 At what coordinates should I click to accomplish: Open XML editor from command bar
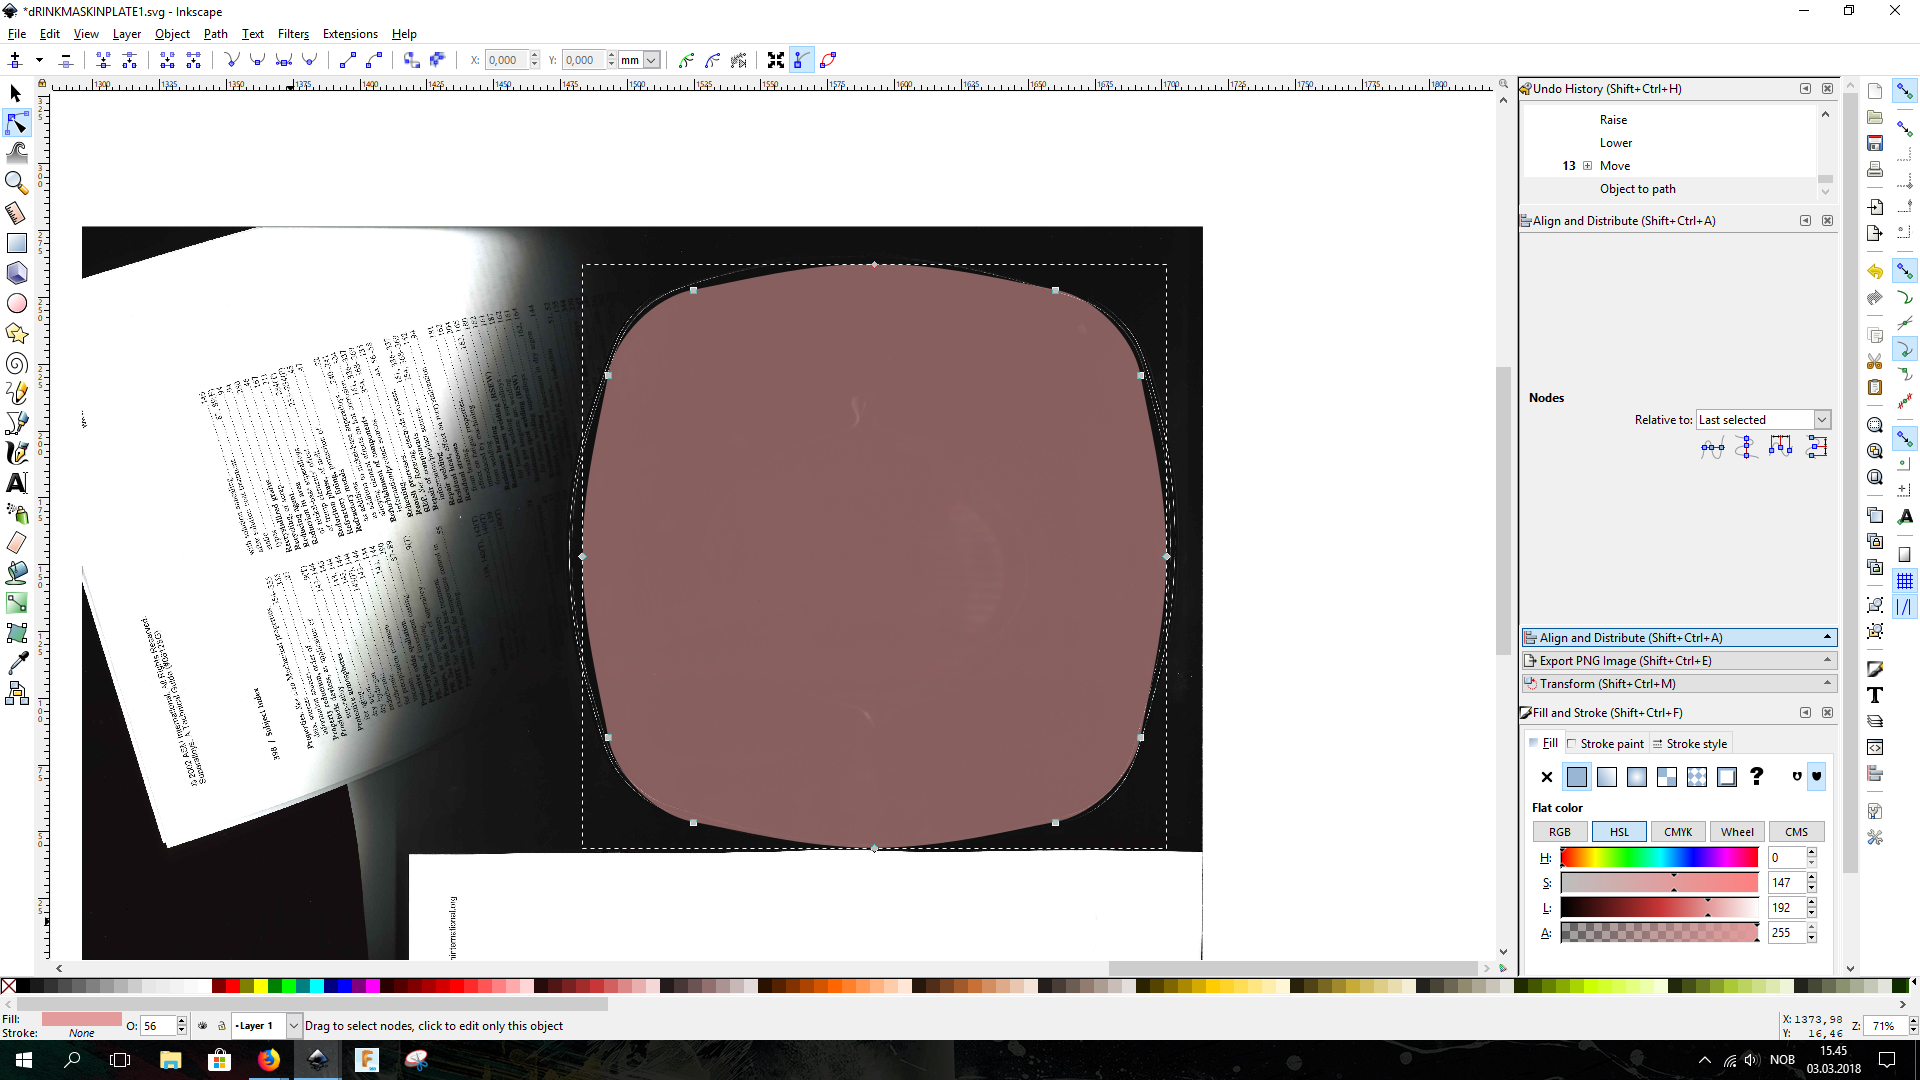(x=1875, y=747)
